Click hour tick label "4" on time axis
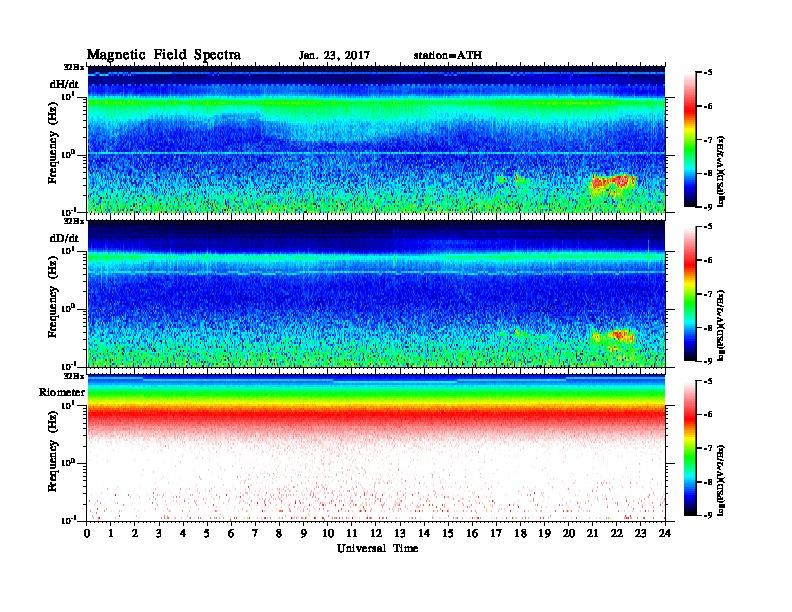This screenshot has height=612, width=792. coord(183,534)
